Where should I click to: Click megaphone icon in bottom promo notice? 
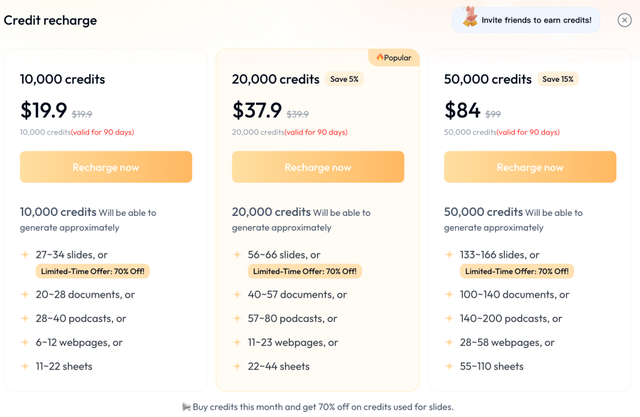tap(187, 407)
